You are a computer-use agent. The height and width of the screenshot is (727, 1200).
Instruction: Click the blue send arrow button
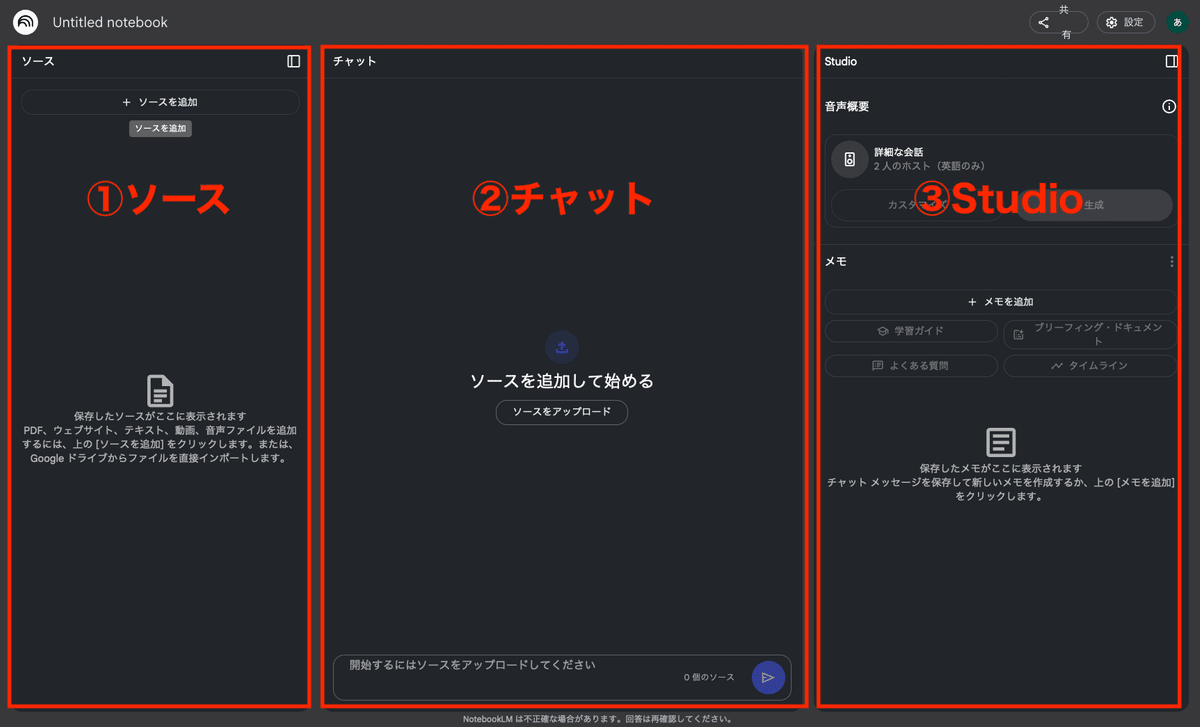[x=768, y=677]
